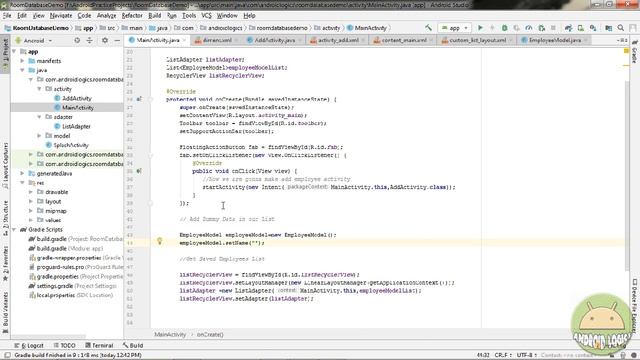The image size is (640, 360).
Task: Click the Search Everywhere magnifier icon
Action: coord(621,28)
